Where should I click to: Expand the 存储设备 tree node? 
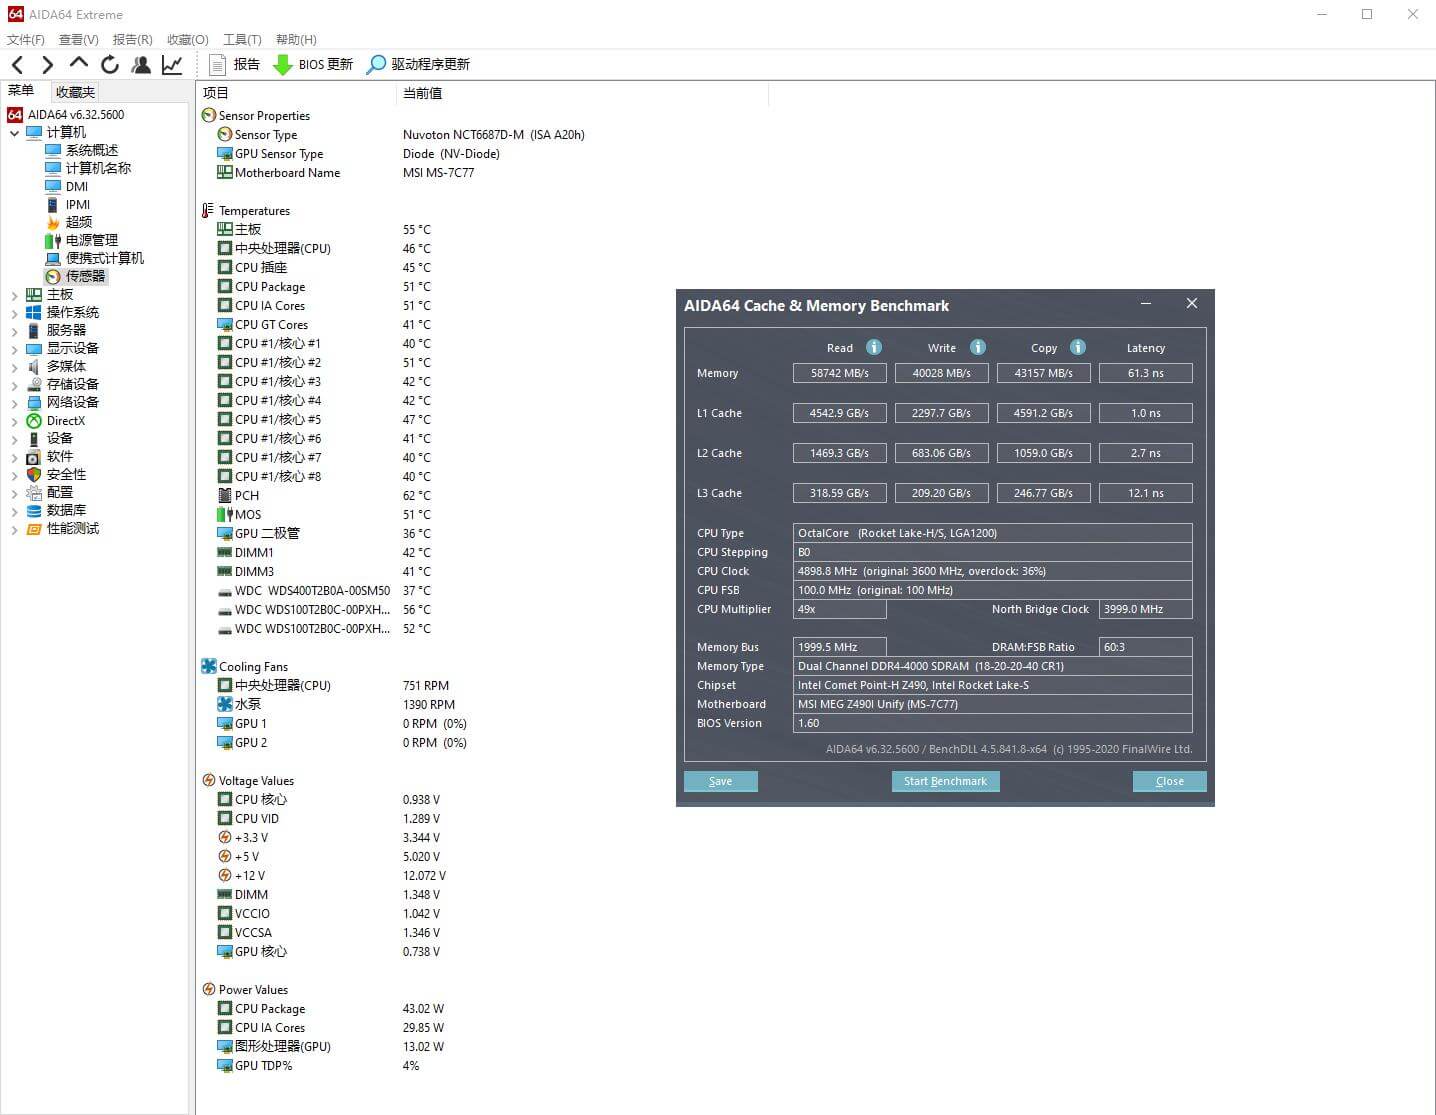14,385
